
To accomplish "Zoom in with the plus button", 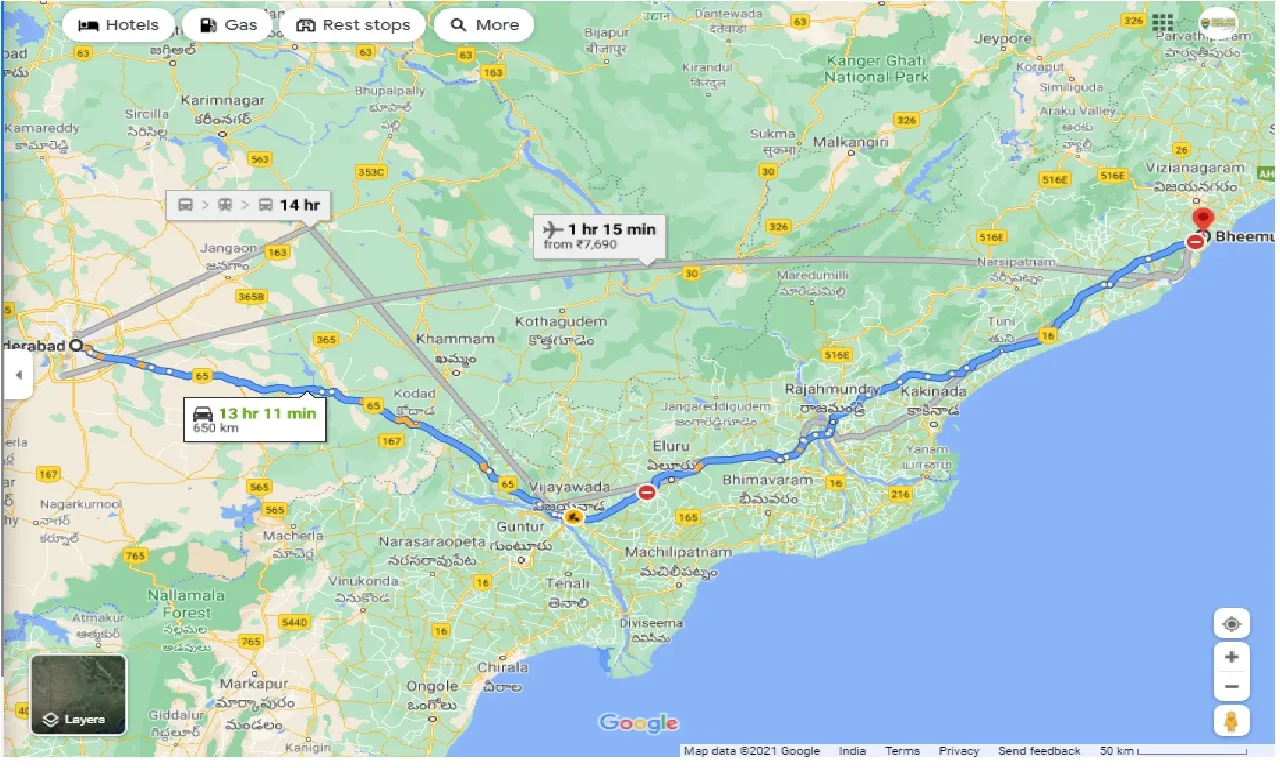I will (1231, 657).
